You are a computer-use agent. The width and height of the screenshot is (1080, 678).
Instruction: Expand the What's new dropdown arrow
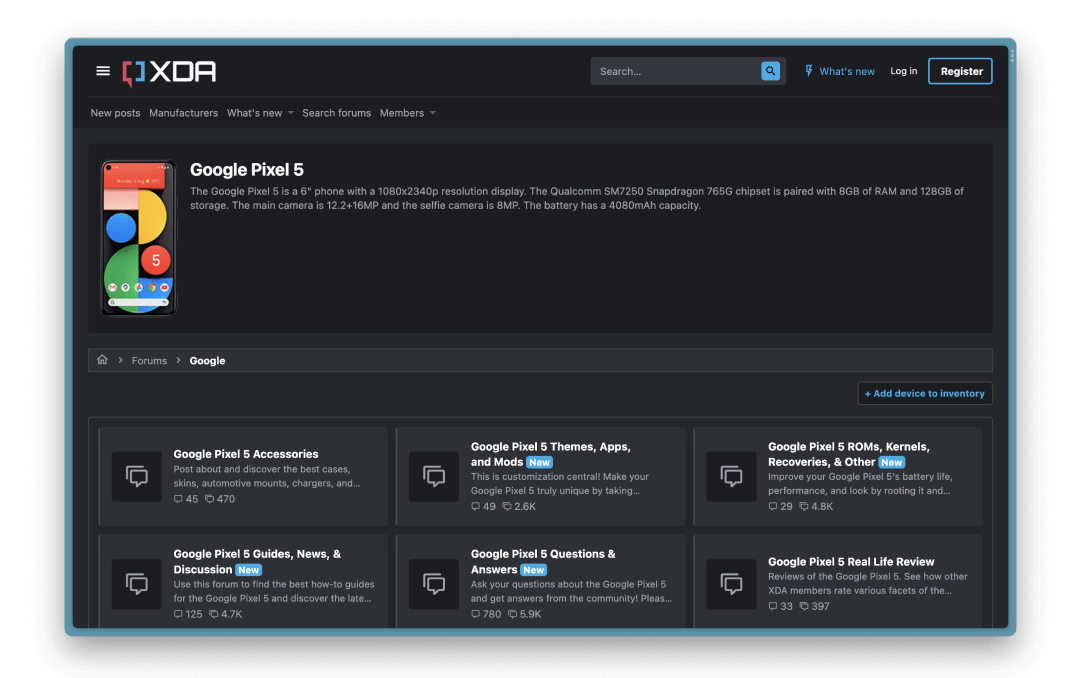click(291, 113)
